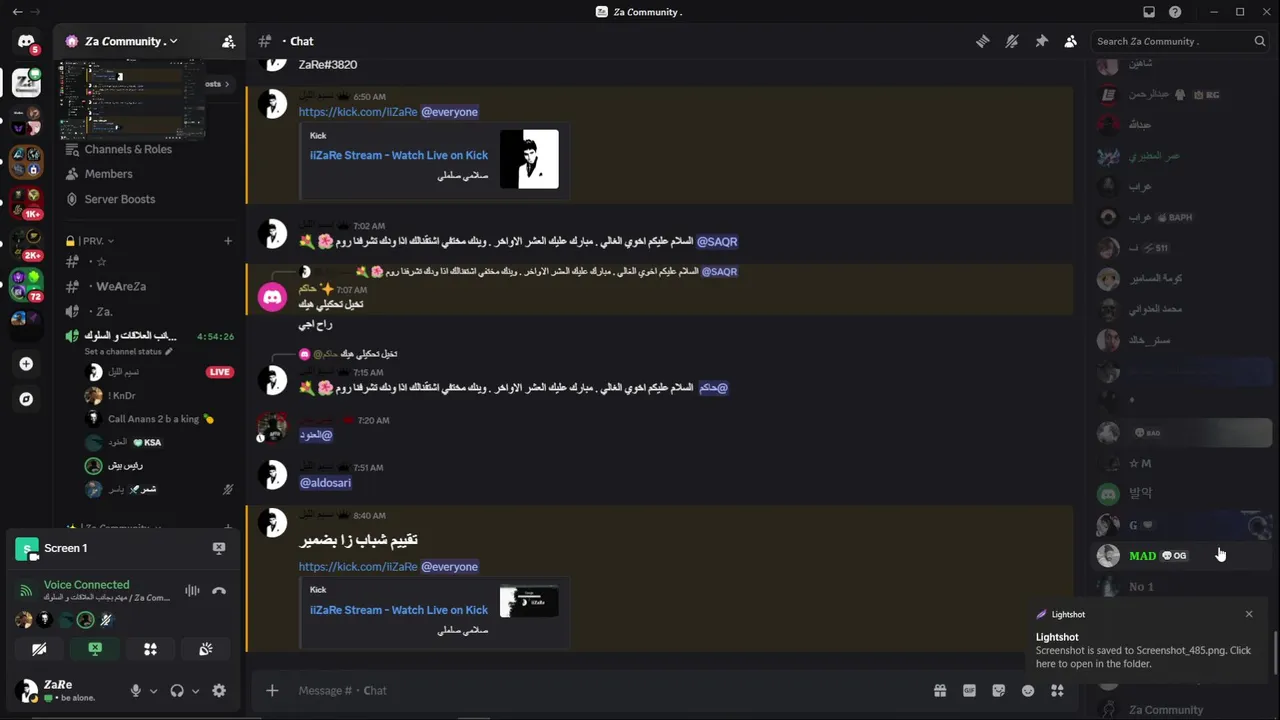Turn on the camera in the voice panel
Image resolution: width=1280 pixels, height=720 pixels.
[x=39, y=649]
